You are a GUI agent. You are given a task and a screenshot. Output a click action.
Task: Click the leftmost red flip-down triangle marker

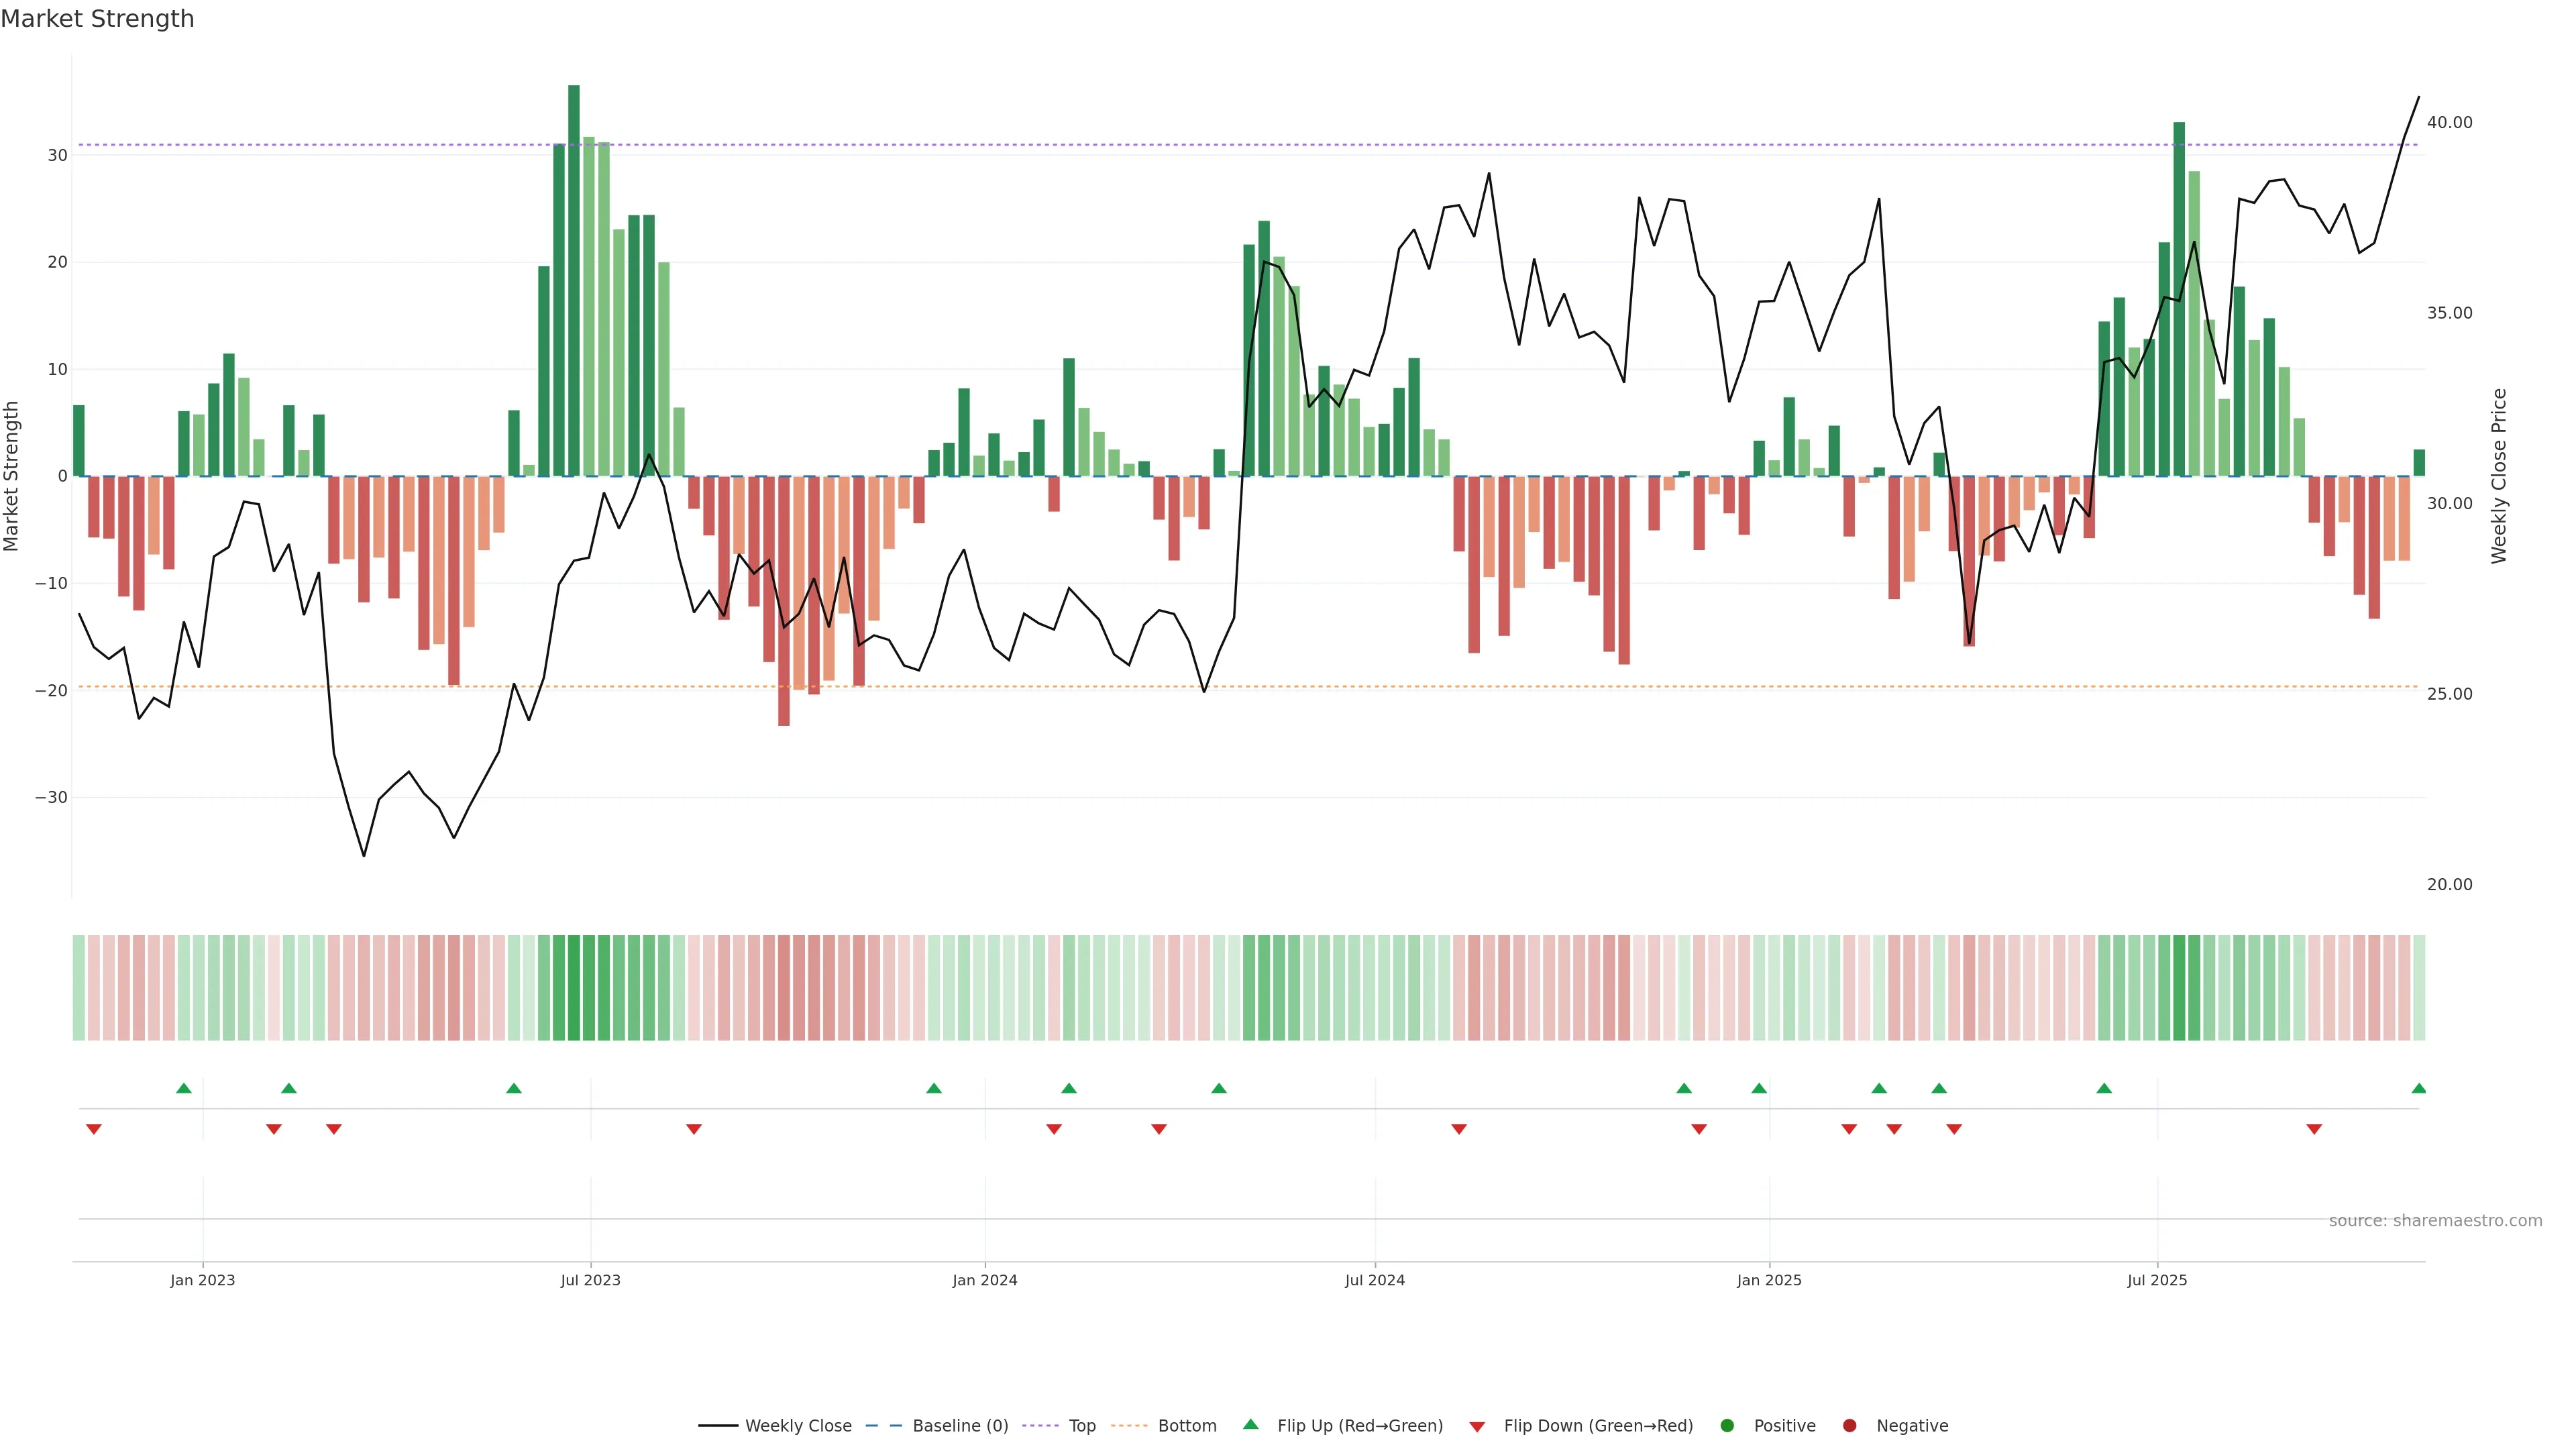coord(94,1129)
